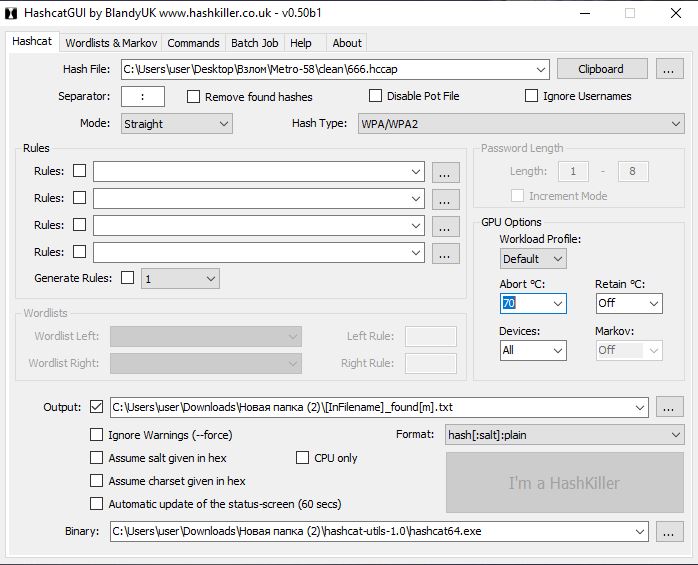Viewport: 698px width, 565px height.
Task: Open the Batch Job tab
Action: click(254, 43)
